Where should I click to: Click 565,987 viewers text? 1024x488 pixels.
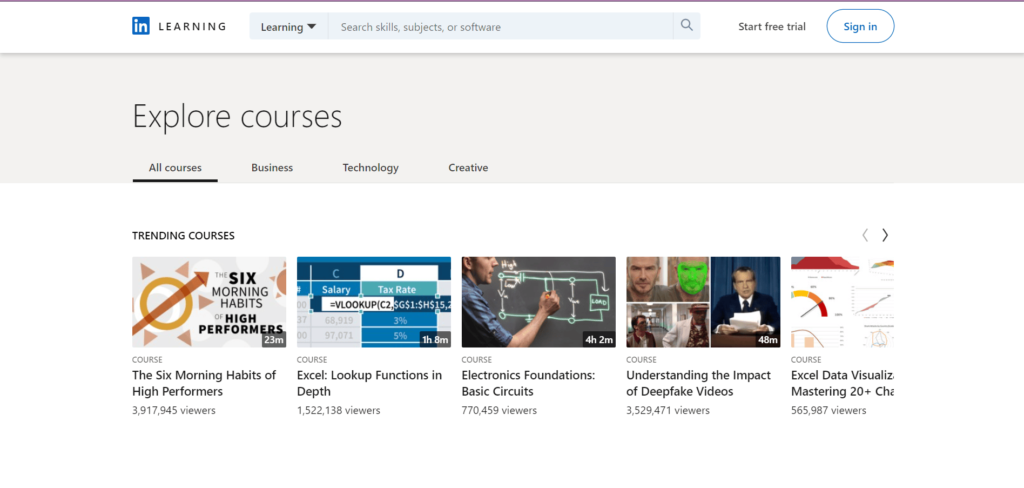coord(829,410)
